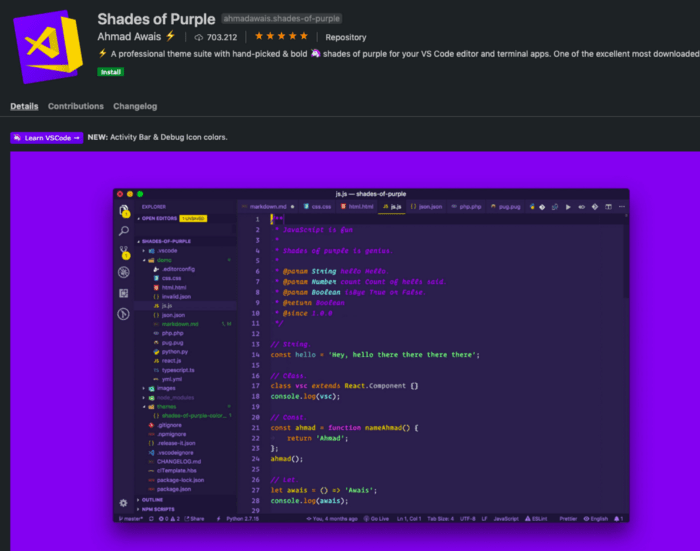This screenshot has width=700, height=551.
Task: Click react.js file in preview explorer
Action: (x=185, y=361)
